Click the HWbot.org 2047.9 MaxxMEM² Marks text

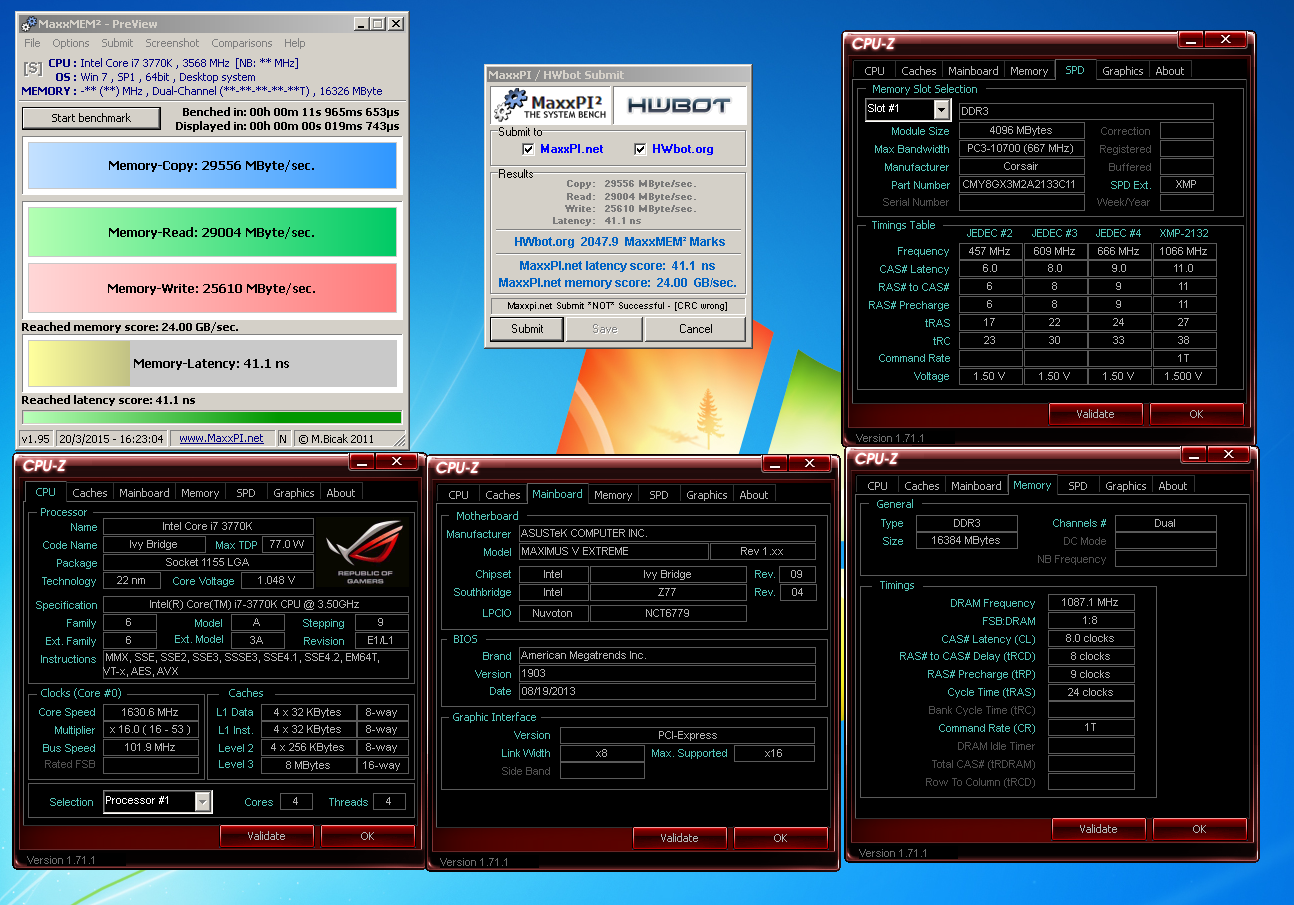click(x=619, y=241)
